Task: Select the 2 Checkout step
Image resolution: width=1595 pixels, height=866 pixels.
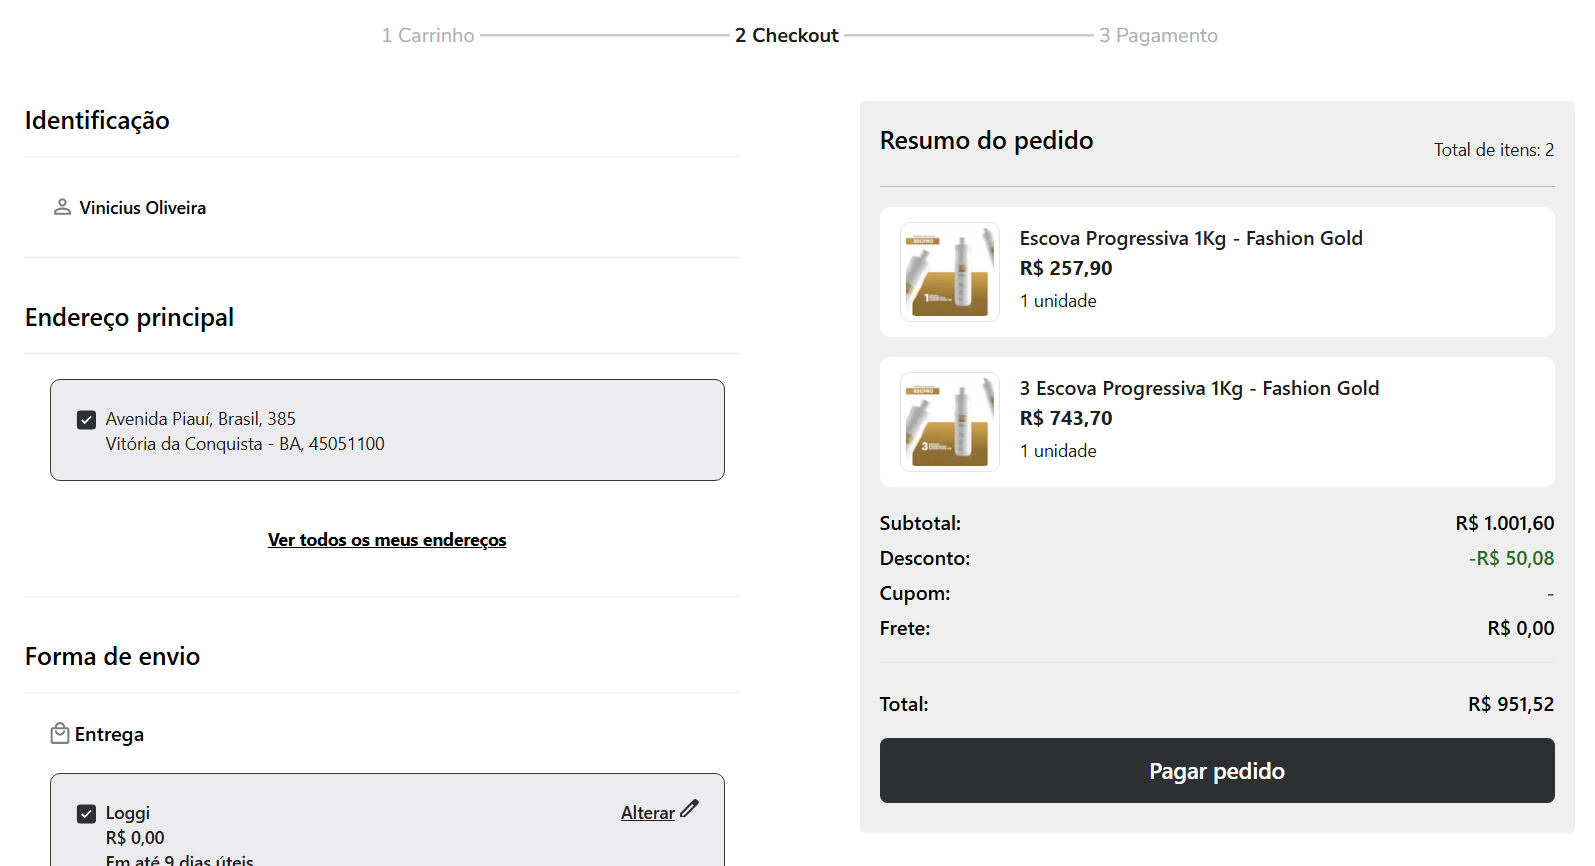Action: (x=787, y=36)
